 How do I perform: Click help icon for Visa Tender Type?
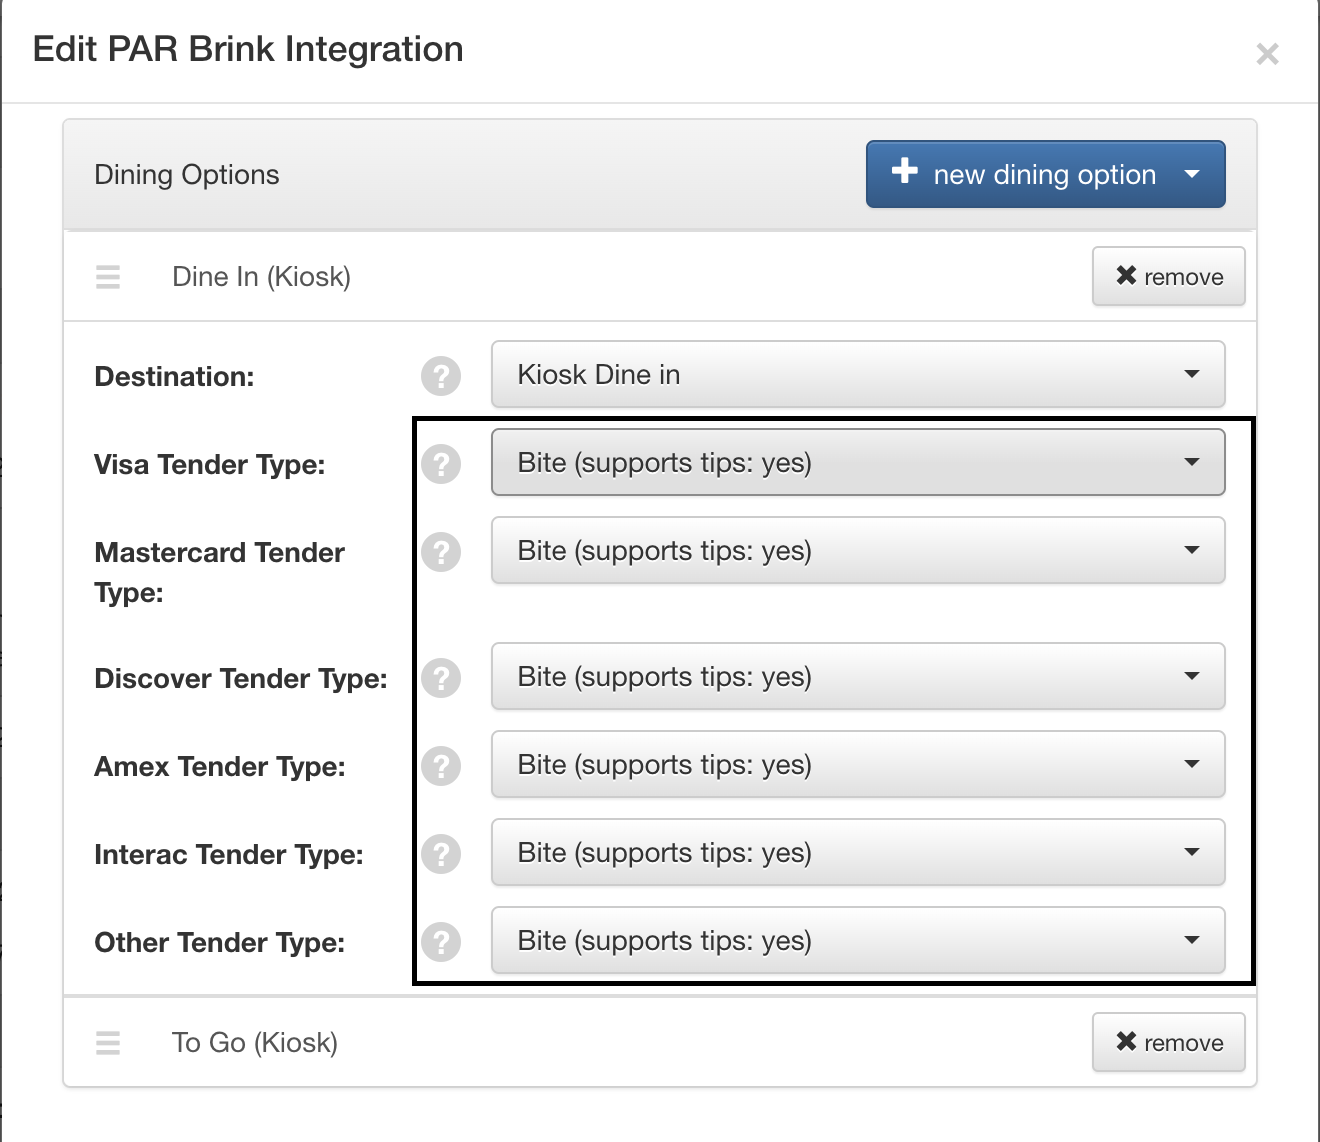pos(441,464)
